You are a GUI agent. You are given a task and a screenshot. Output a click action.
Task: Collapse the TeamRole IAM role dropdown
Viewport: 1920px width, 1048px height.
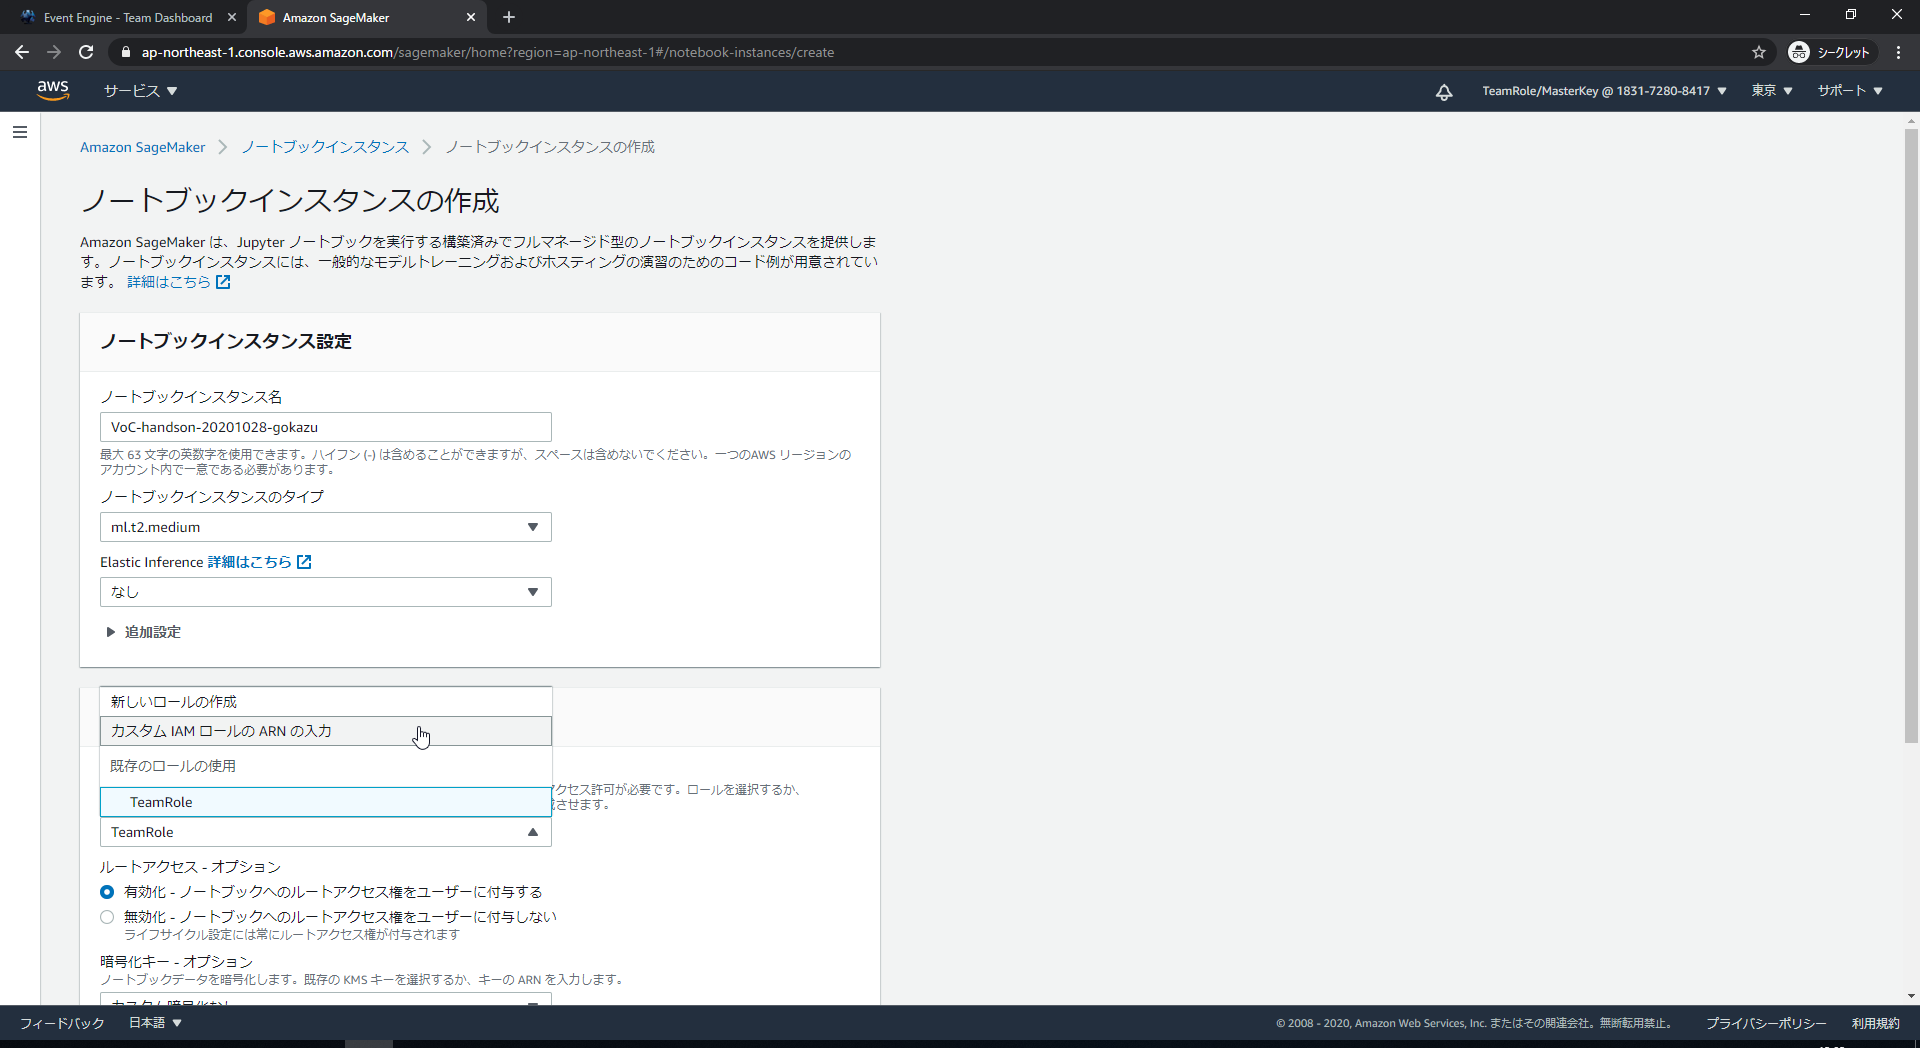(326, 832)
